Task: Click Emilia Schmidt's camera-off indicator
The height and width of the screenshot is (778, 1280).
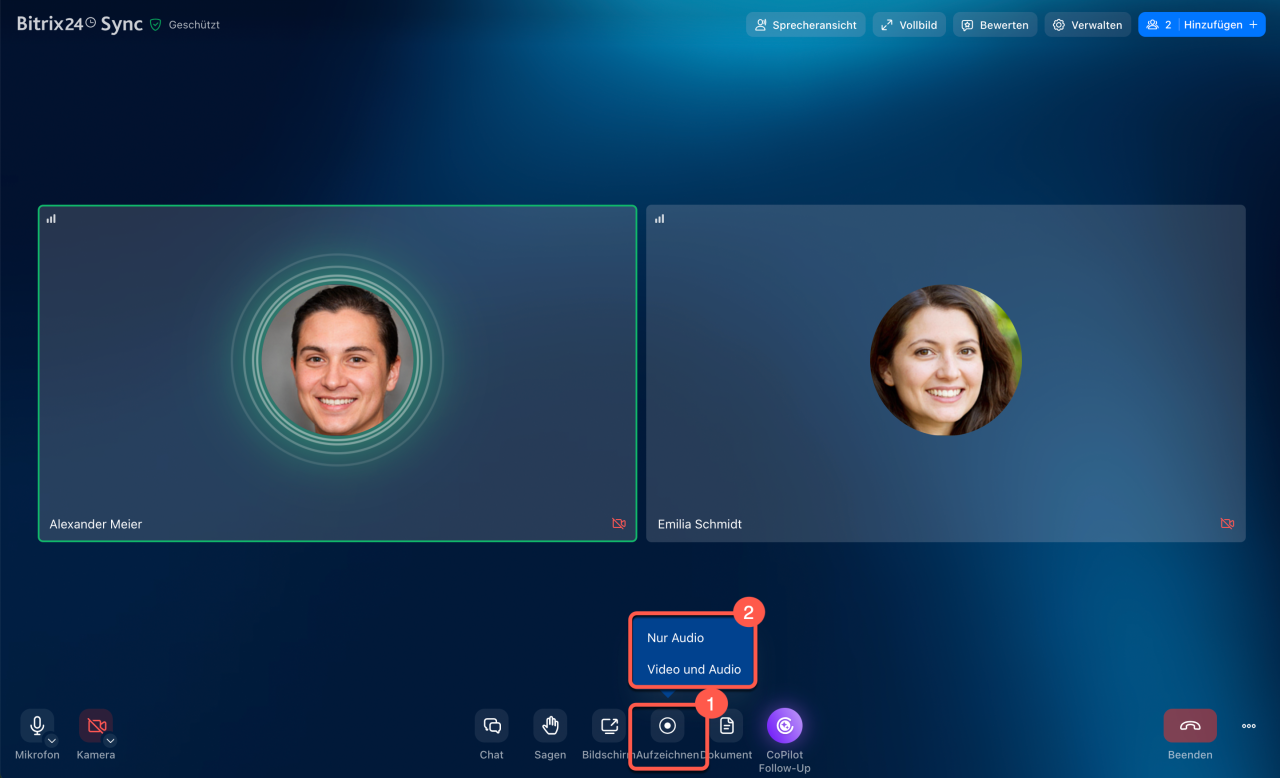Action: point(1227,523)
